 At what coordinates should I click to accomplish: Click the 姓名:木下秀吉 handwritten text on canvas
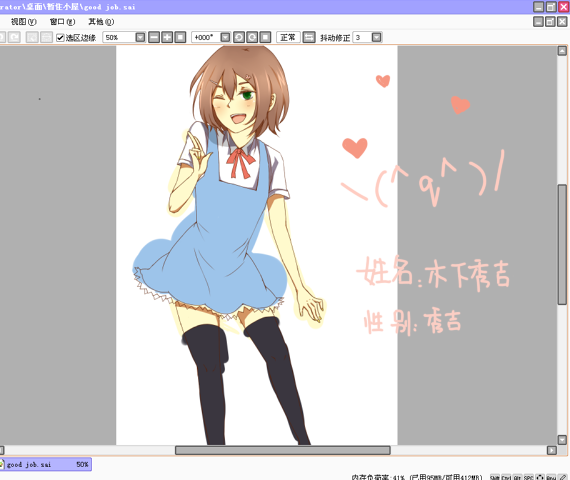click(x=433, y=273)
